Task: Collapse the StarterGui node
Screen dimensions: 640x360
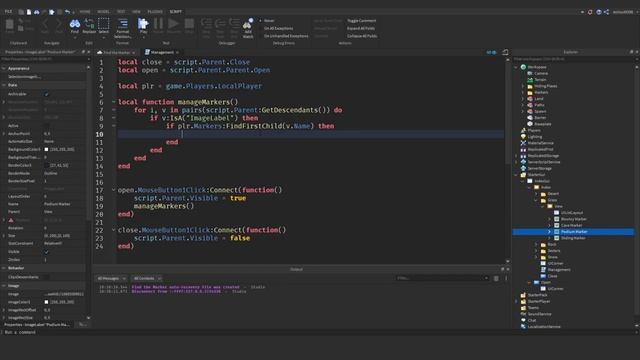Action: coord(516,175)
